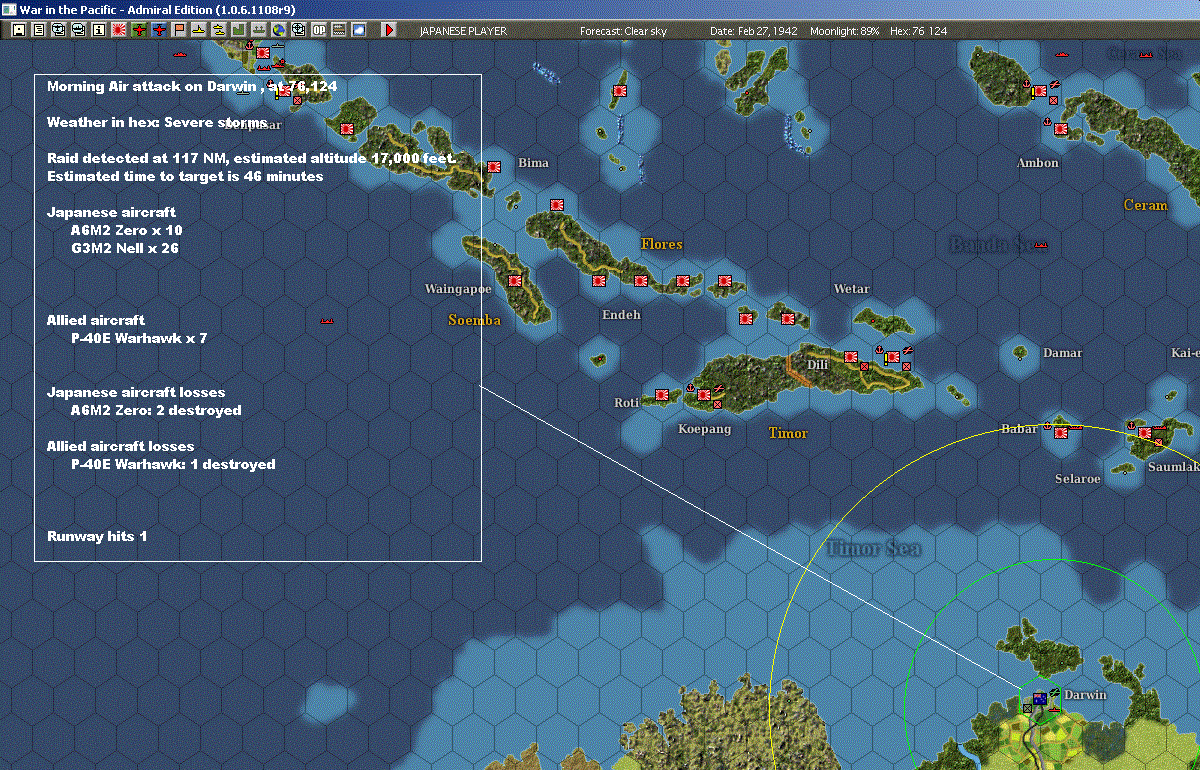Click the 'JAPANESE PLAYER' status label
Image resolution: width=1200 pixels, height=770 pixels.
tap(463, 31)
